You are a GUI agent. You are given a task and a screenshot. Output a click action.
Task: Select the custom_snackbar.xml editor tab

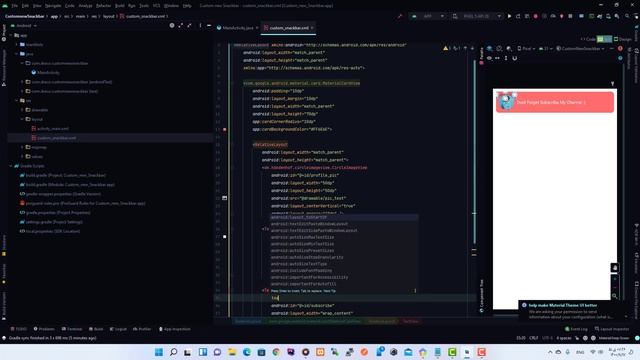[288, 28]
